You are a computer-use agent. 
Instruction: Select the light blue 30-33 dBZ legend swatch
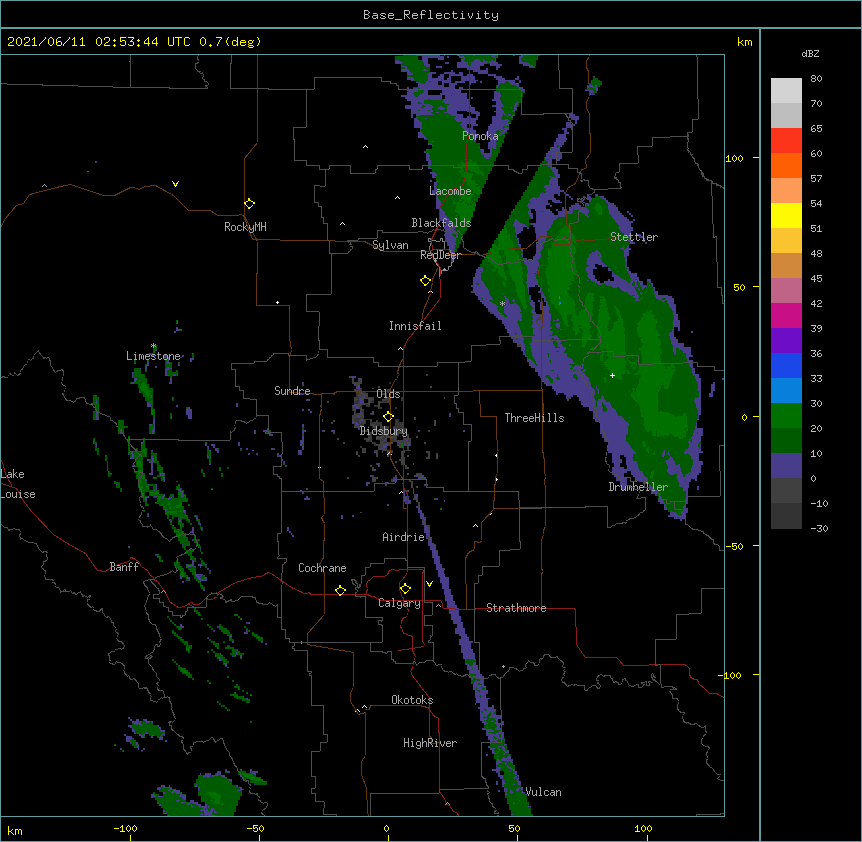(x=786, y=391)
